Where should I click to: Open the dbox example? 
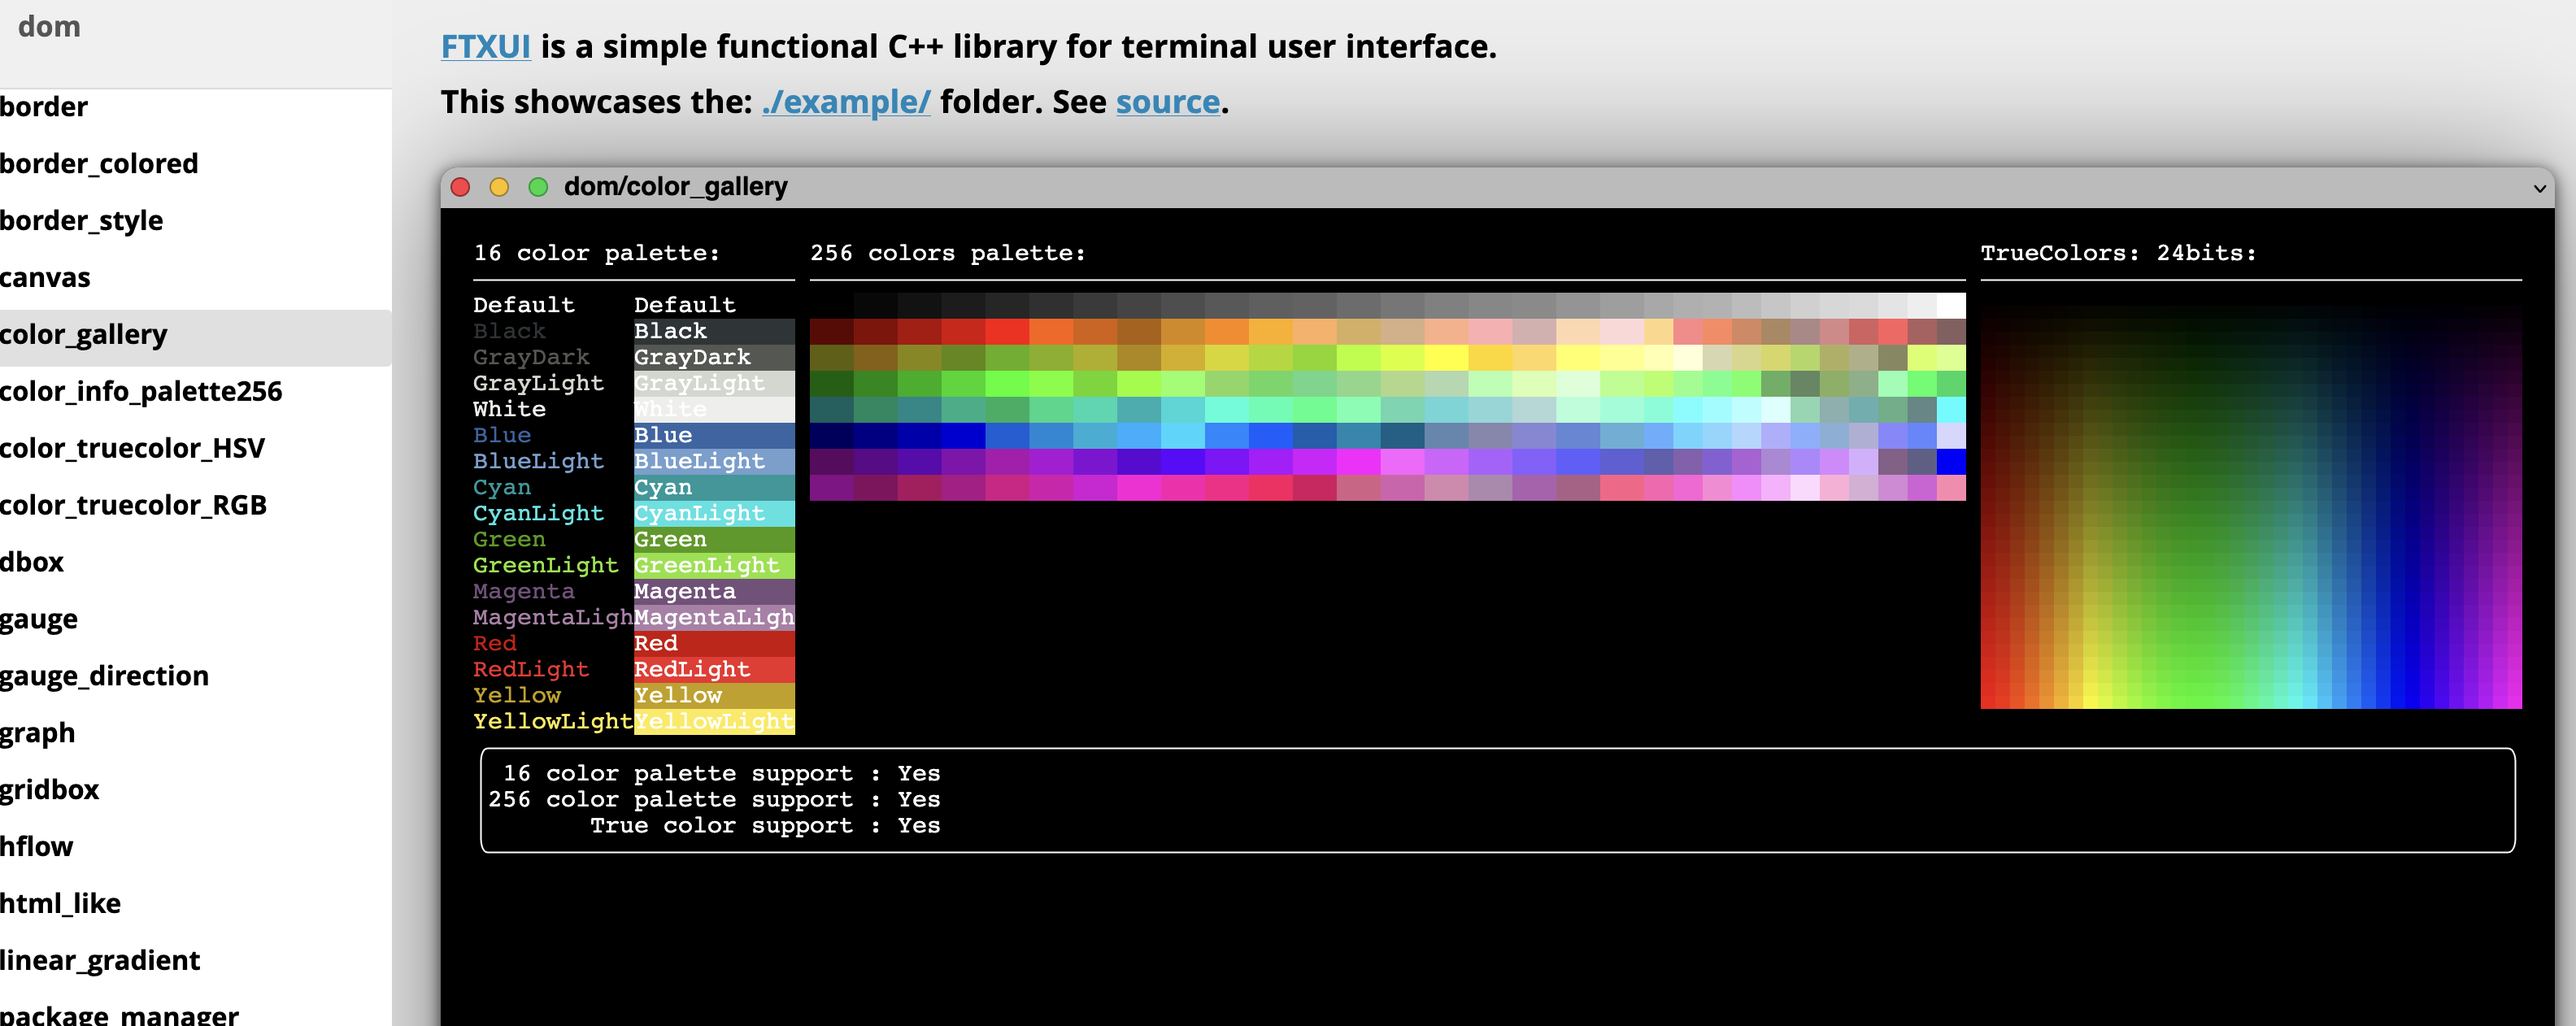[196, 562]
